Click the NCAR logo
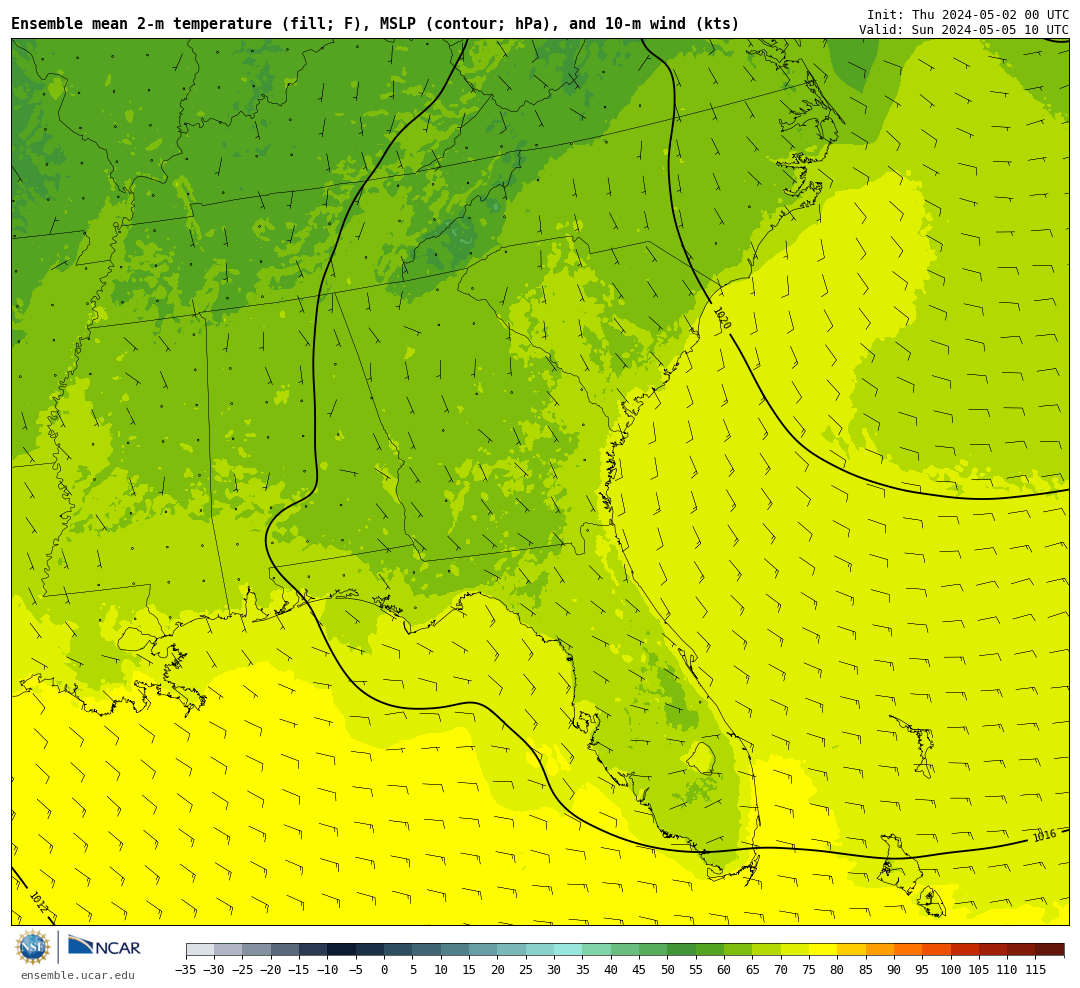Screen dimensions: 1080x988 104,947
